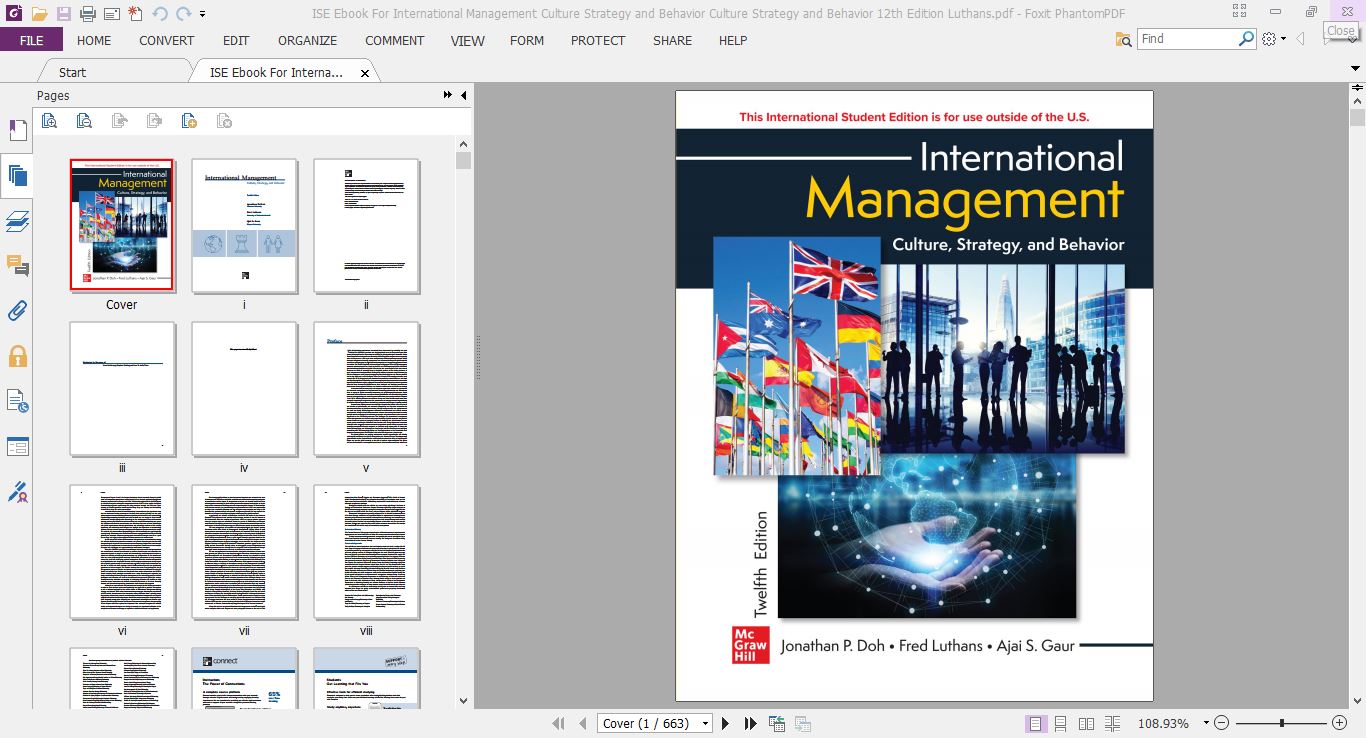The image size is (1366, 738).
Task: Expand the Pages panel with double arrow
Action: pos(447,95)
